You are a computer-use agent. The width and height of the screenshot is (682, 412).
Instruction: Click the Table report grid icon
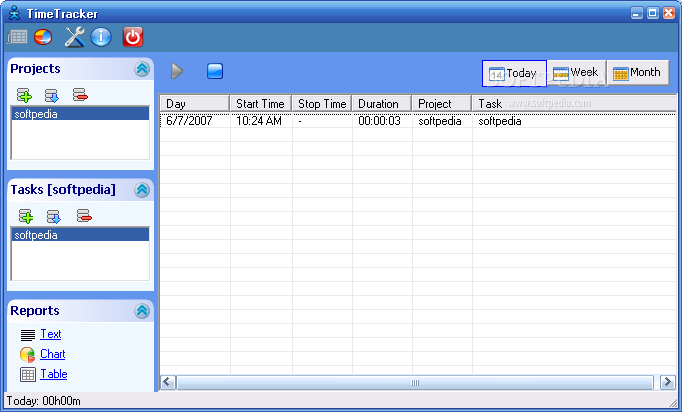28,375
